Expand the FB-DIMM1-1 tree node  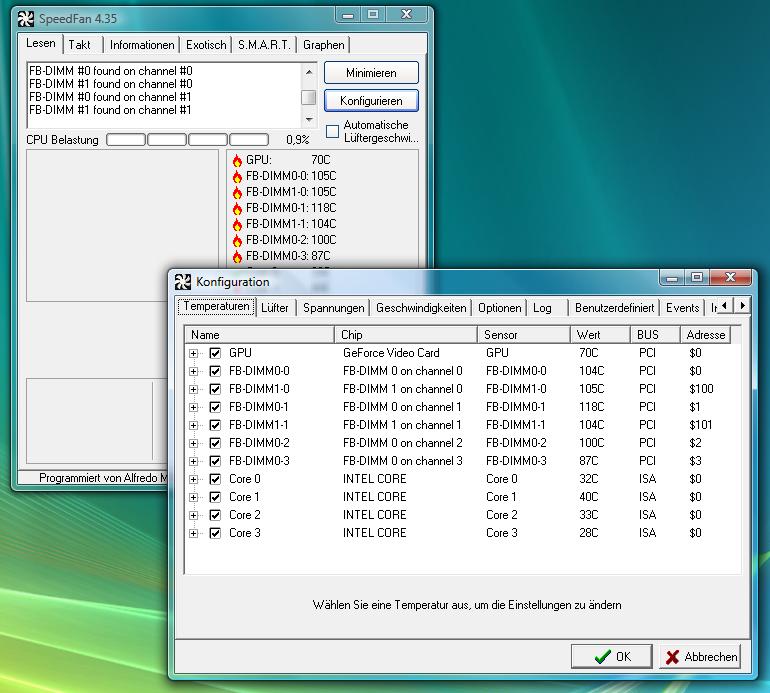[x=193, y=425]
